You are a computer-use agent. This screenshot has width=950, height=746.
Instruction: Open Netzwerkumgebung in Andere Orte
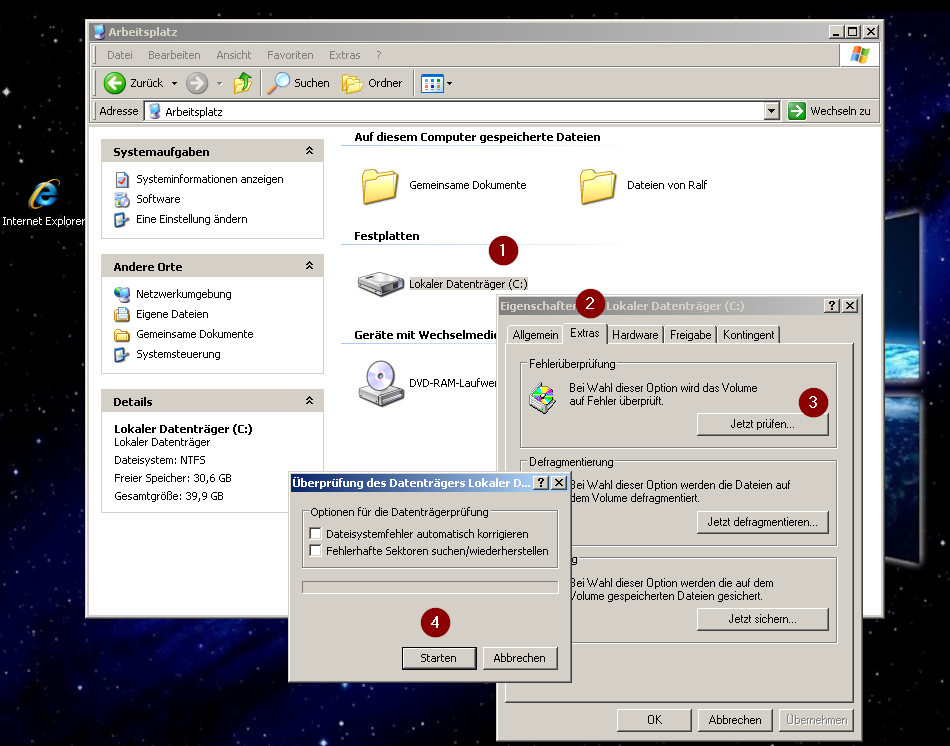[184, 294]
